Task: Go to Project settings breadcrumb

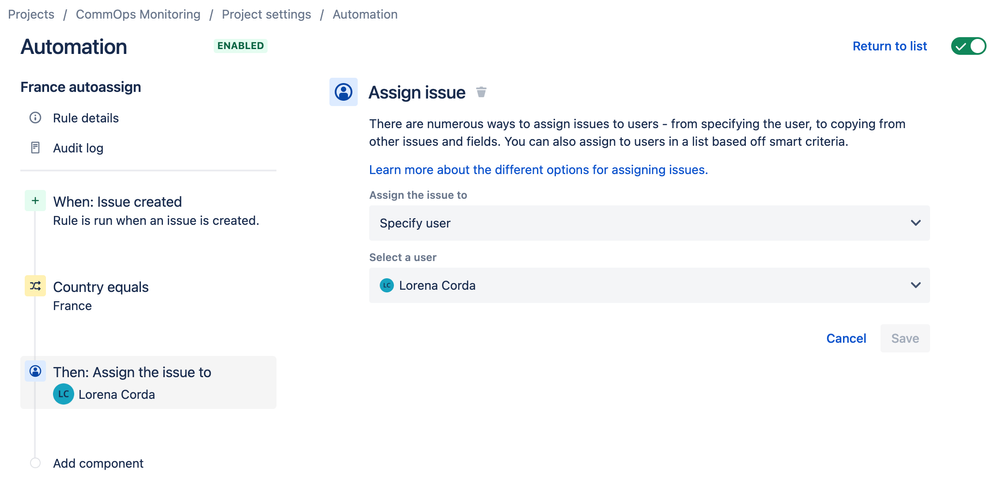Action: [x=266, y=15]
